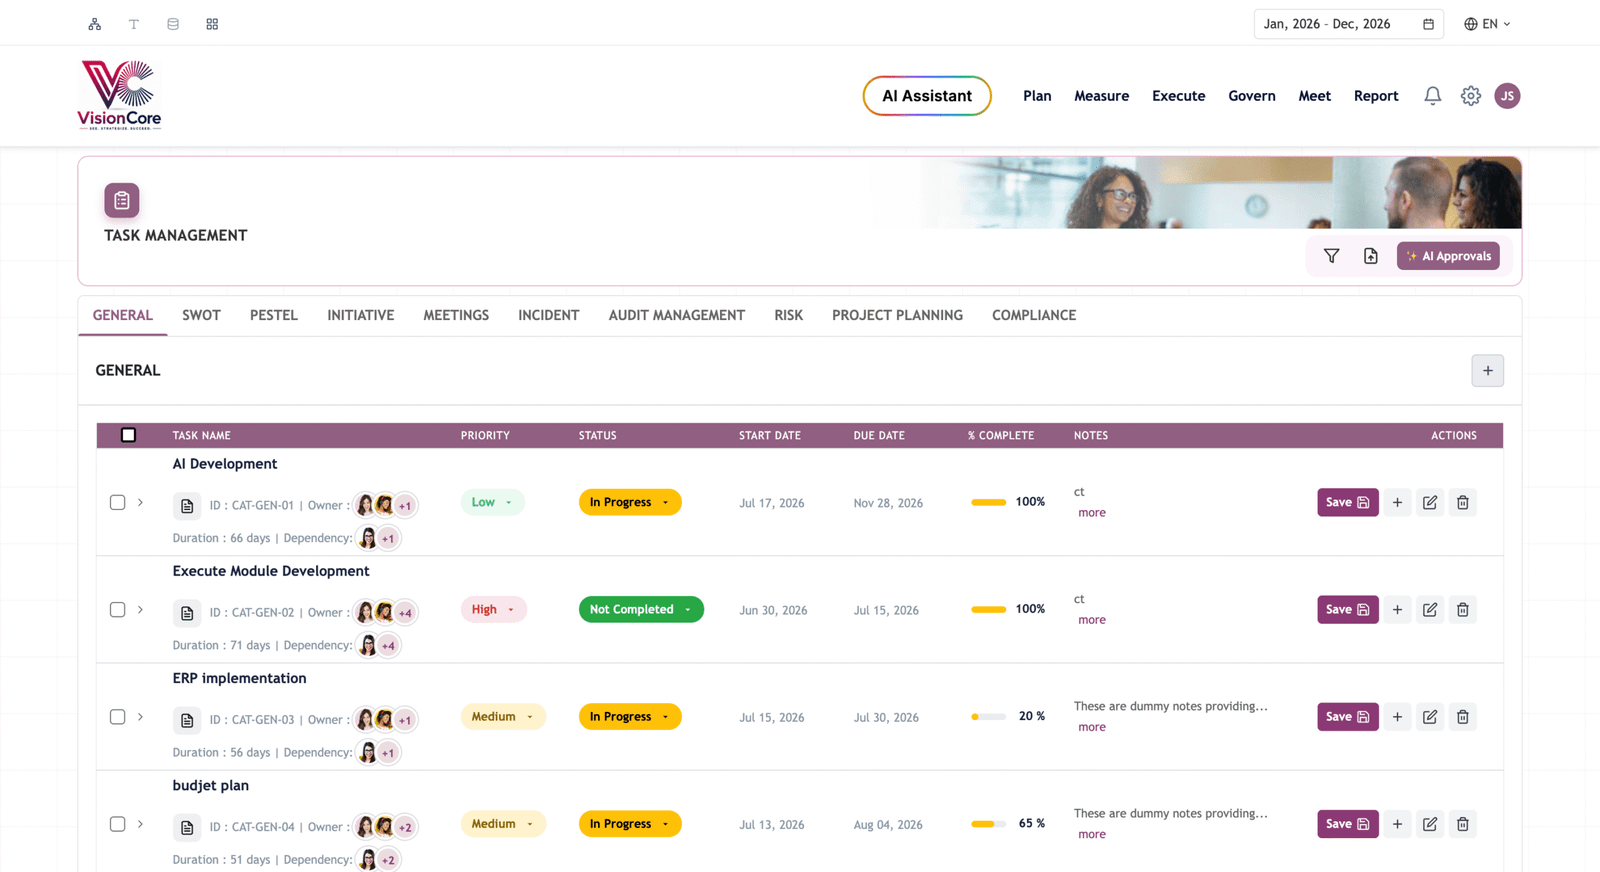This screenshot has height=872, width=1600.
Task: Save the ERP implementation task
Action: coord(1347,717)
